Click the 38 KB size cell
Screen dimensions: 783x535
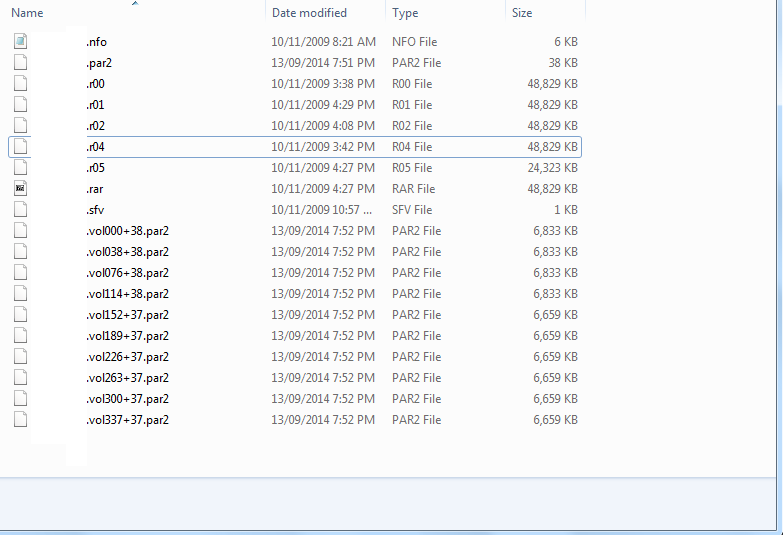click(563, 63)
